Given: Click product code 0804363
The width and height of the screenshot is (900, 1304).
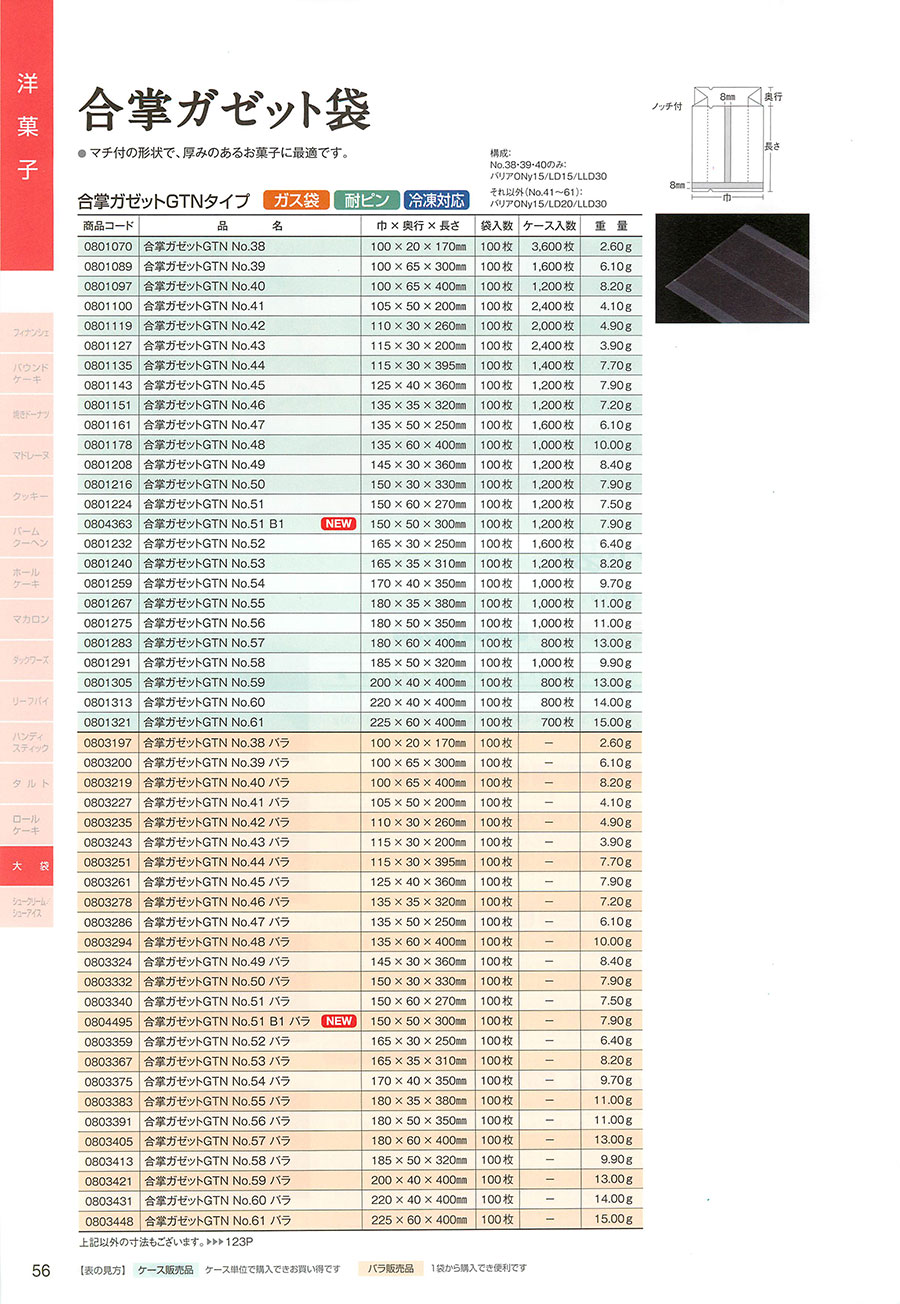Looking at the screenshot, I should (x=107, y=524).
